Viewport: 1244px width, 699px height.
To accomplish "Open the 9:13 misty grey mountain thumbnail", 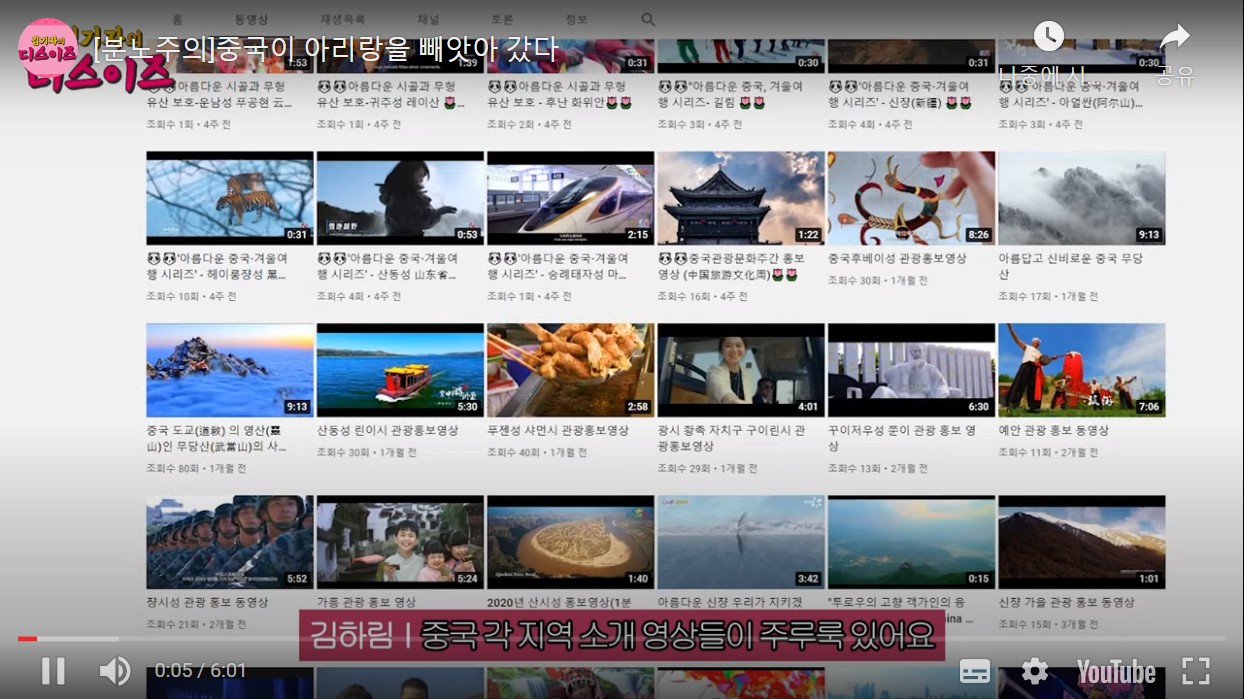I will coord(1081,198).
